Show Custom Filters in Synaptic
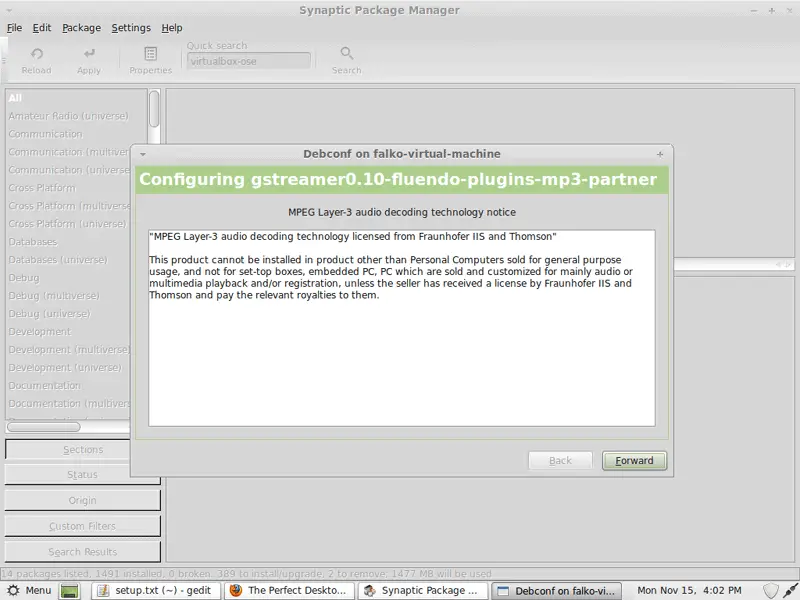The height and width of the screenshot is (600, 800). 83,526
